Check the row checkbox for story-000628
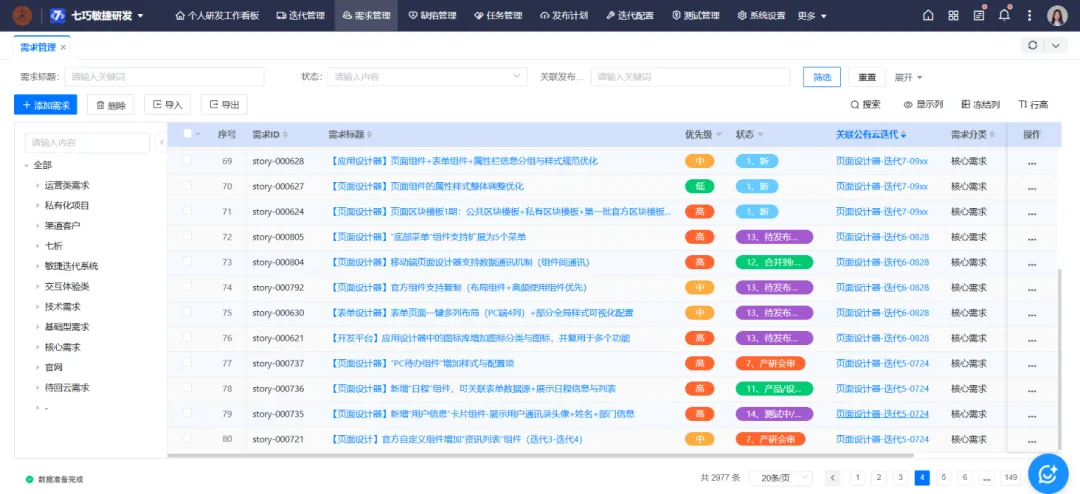1080x494 pixels. click(187, 160)
